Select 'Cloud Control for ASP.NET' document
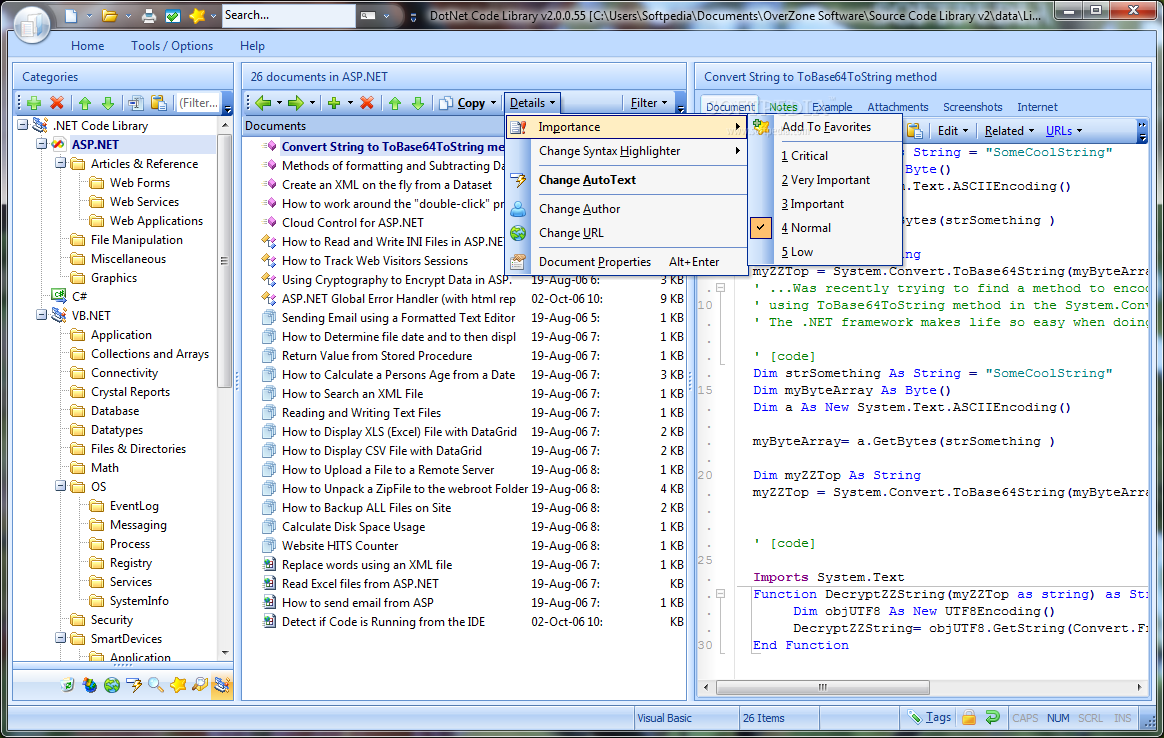Screen dimensions: 1164x738 353,223
